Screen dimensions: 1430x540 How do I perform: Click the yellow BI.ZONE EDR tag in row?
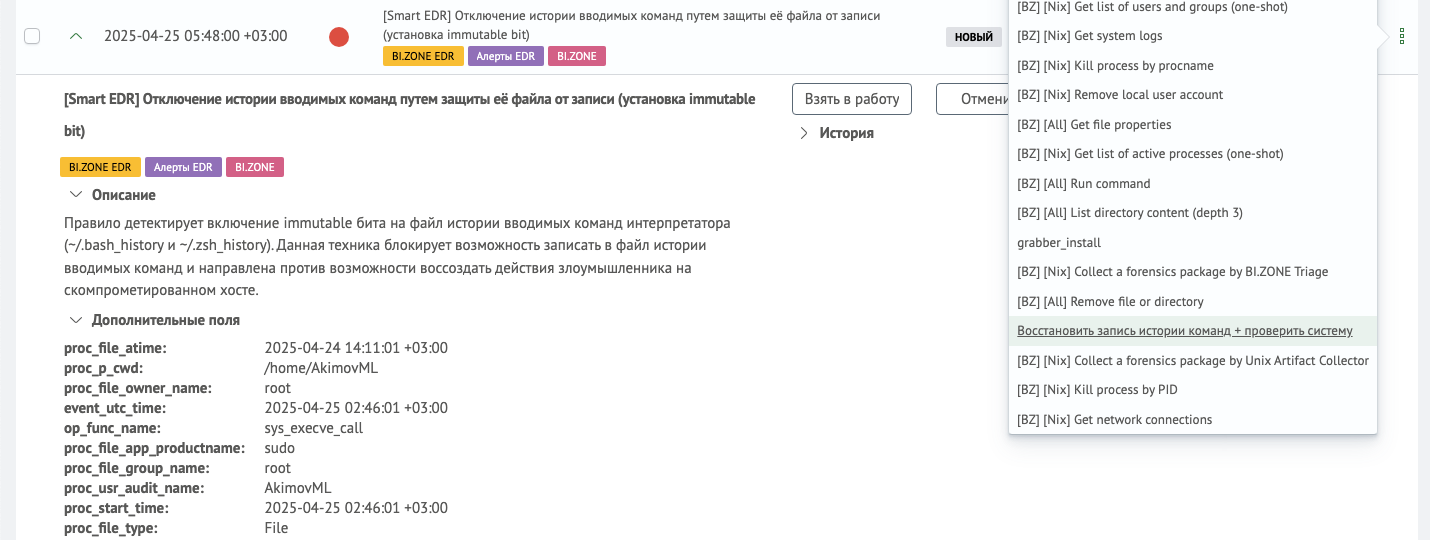423,56
